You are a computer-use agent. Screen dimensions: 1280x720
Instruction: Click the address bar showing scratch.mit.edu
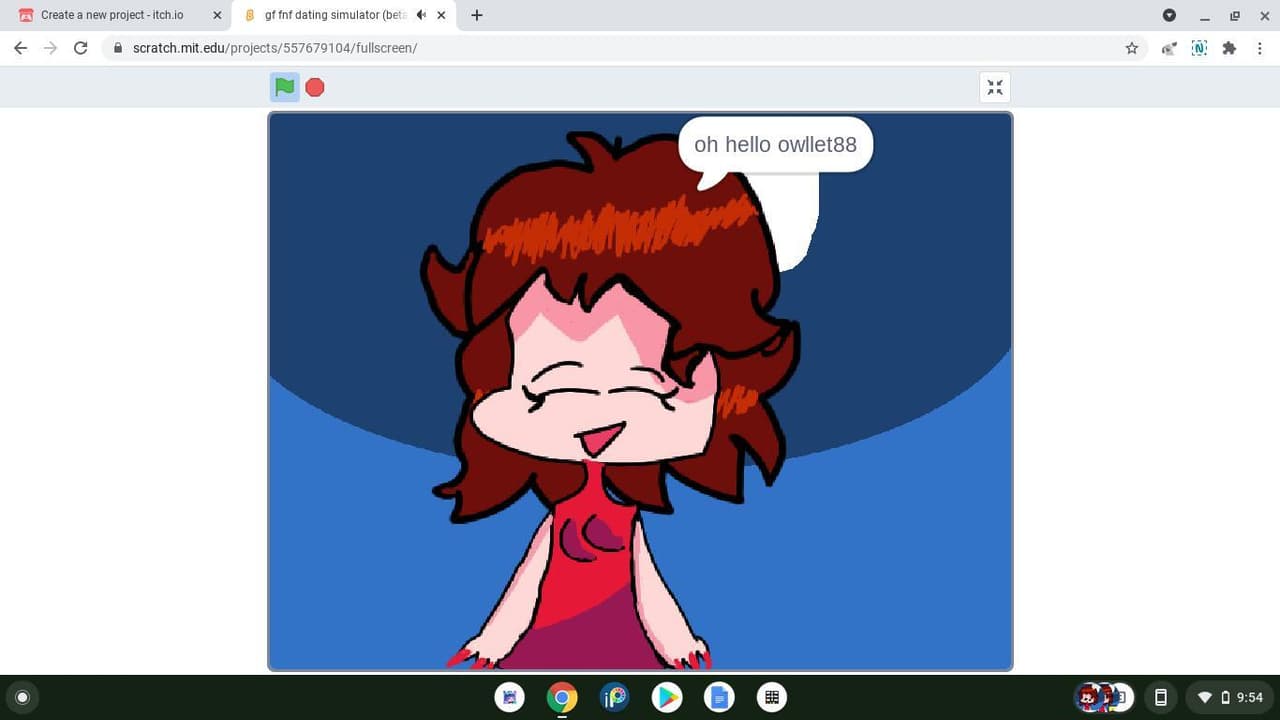coord(625,48)
